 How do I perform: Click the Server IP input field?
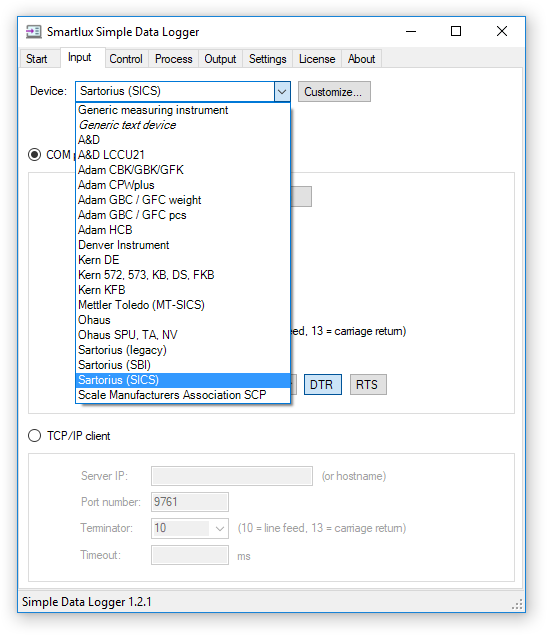click(x=232, y=476)
